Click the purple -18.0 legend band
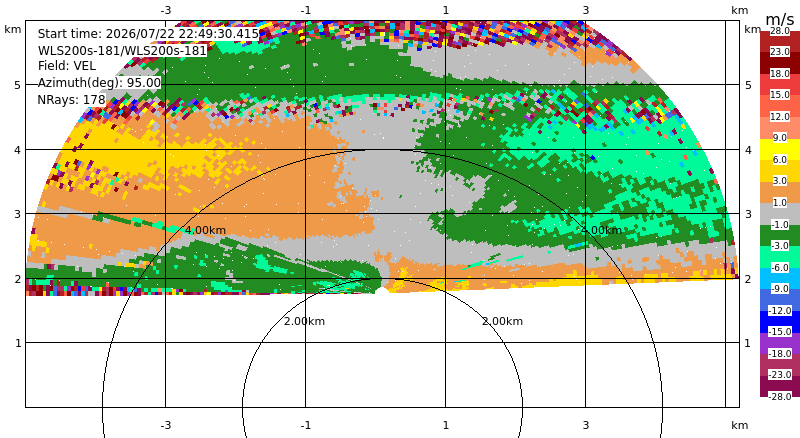The image size is (800, 438). point(780,344)
